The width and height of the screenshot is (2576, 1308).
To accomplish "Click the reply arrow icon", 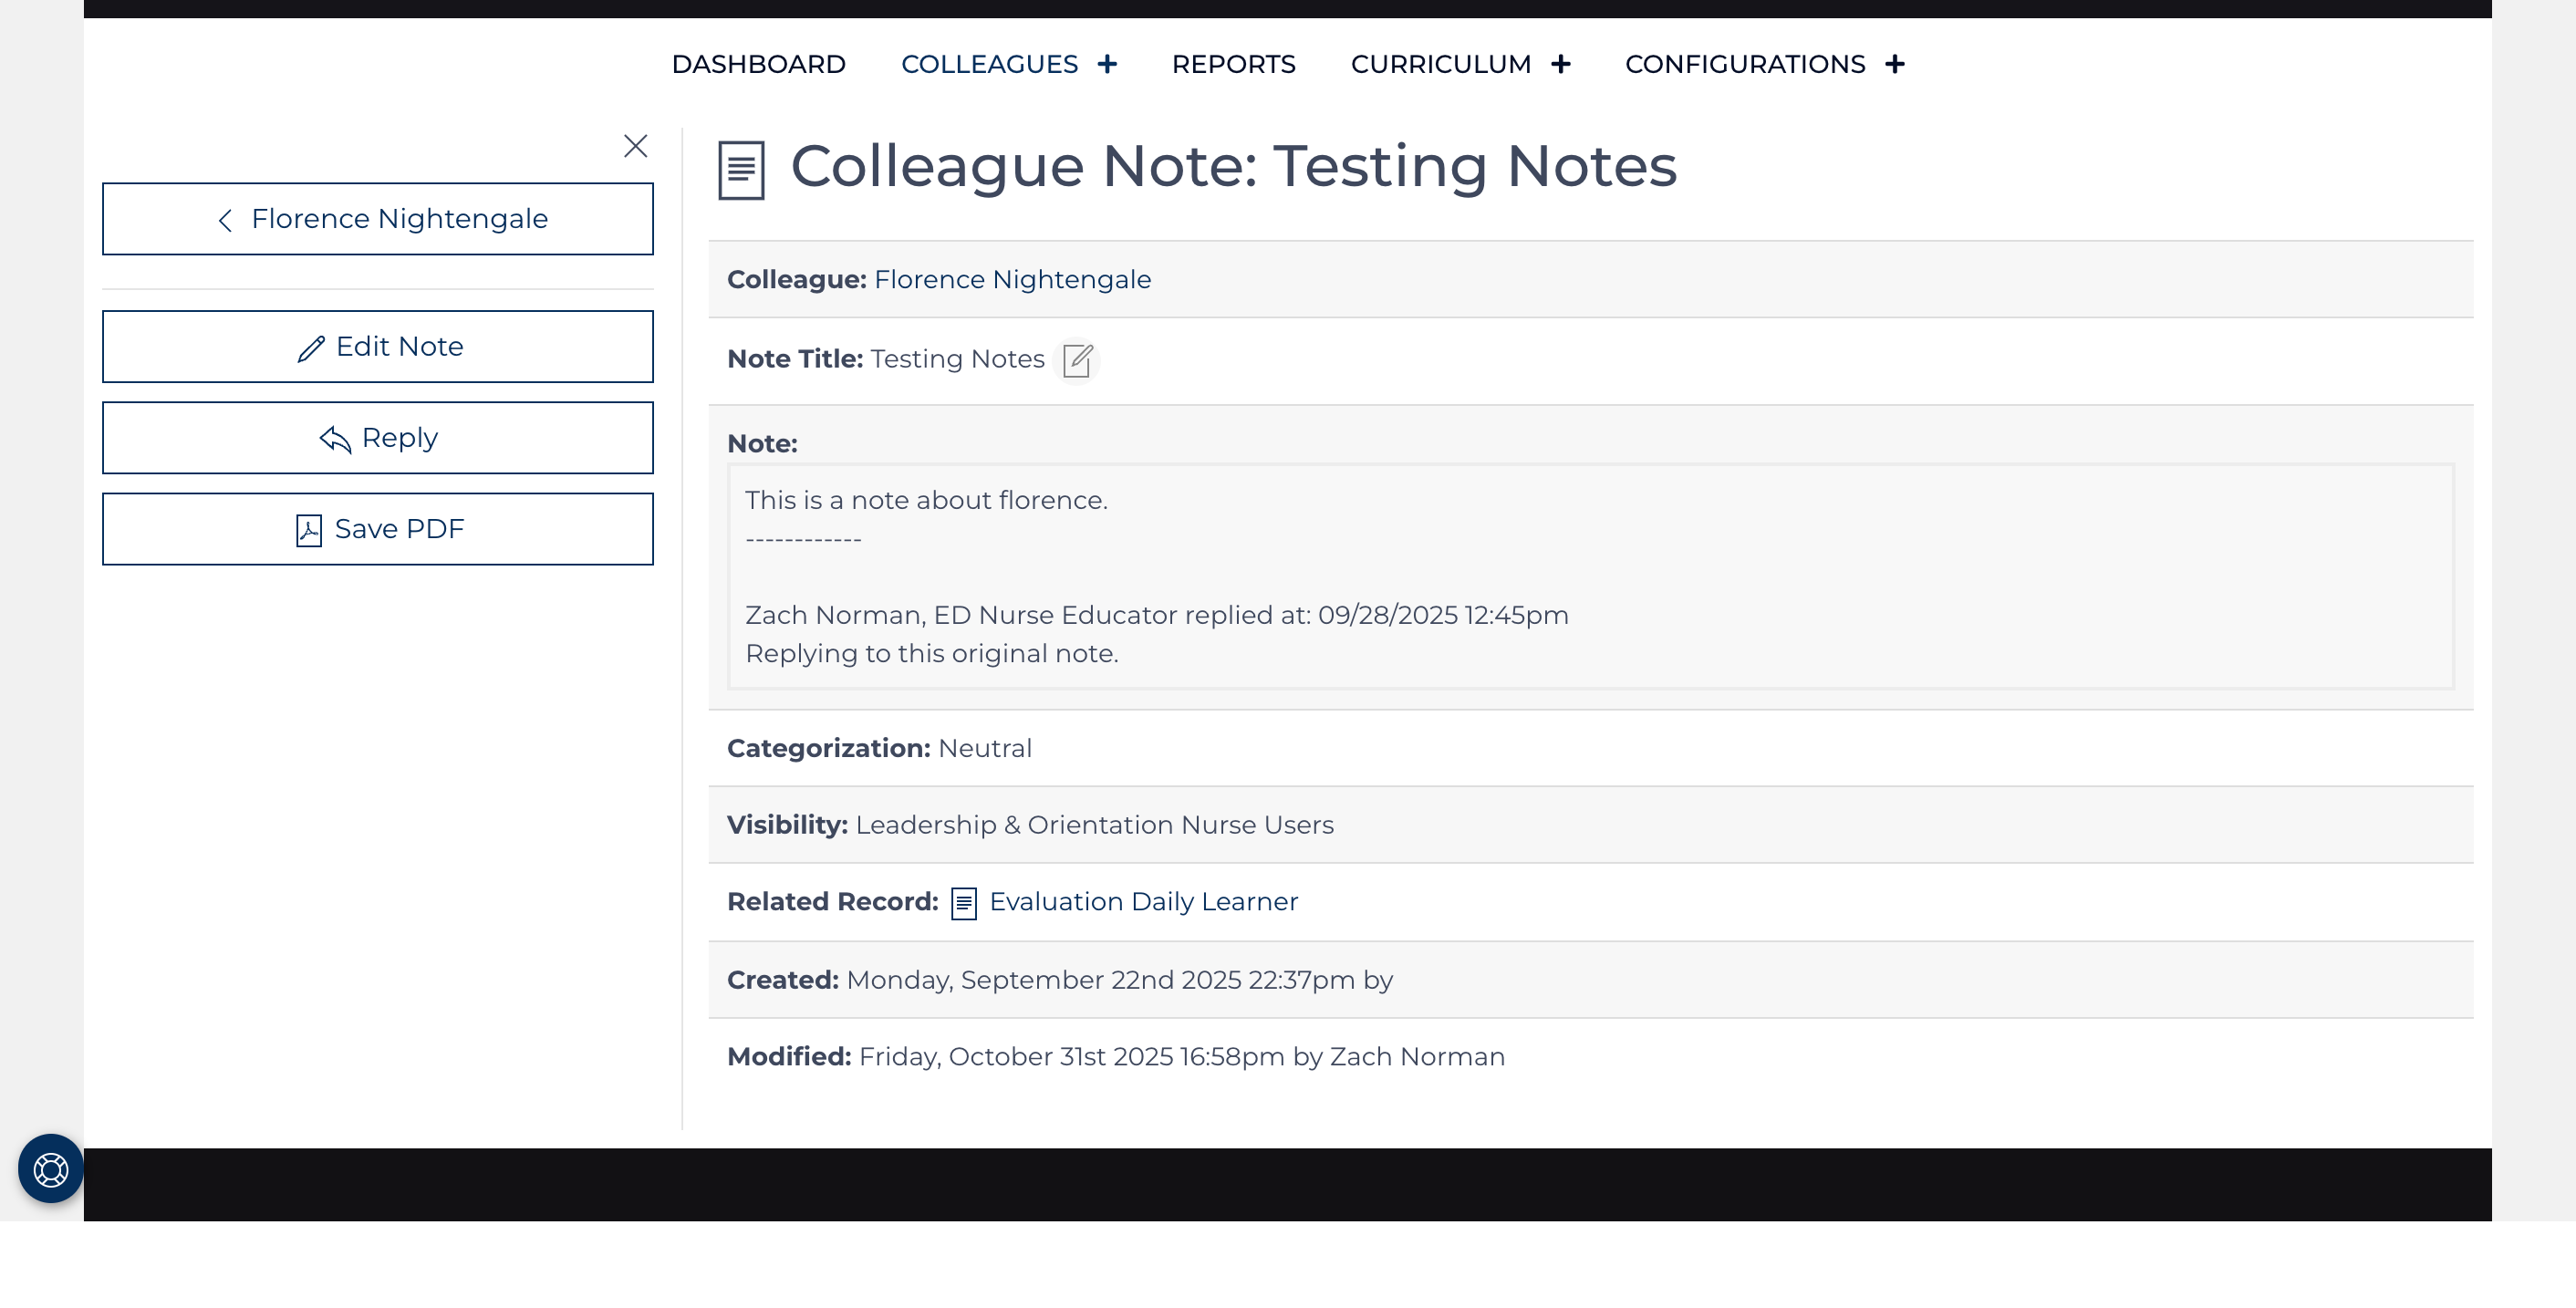I will [x=335, y=439].
